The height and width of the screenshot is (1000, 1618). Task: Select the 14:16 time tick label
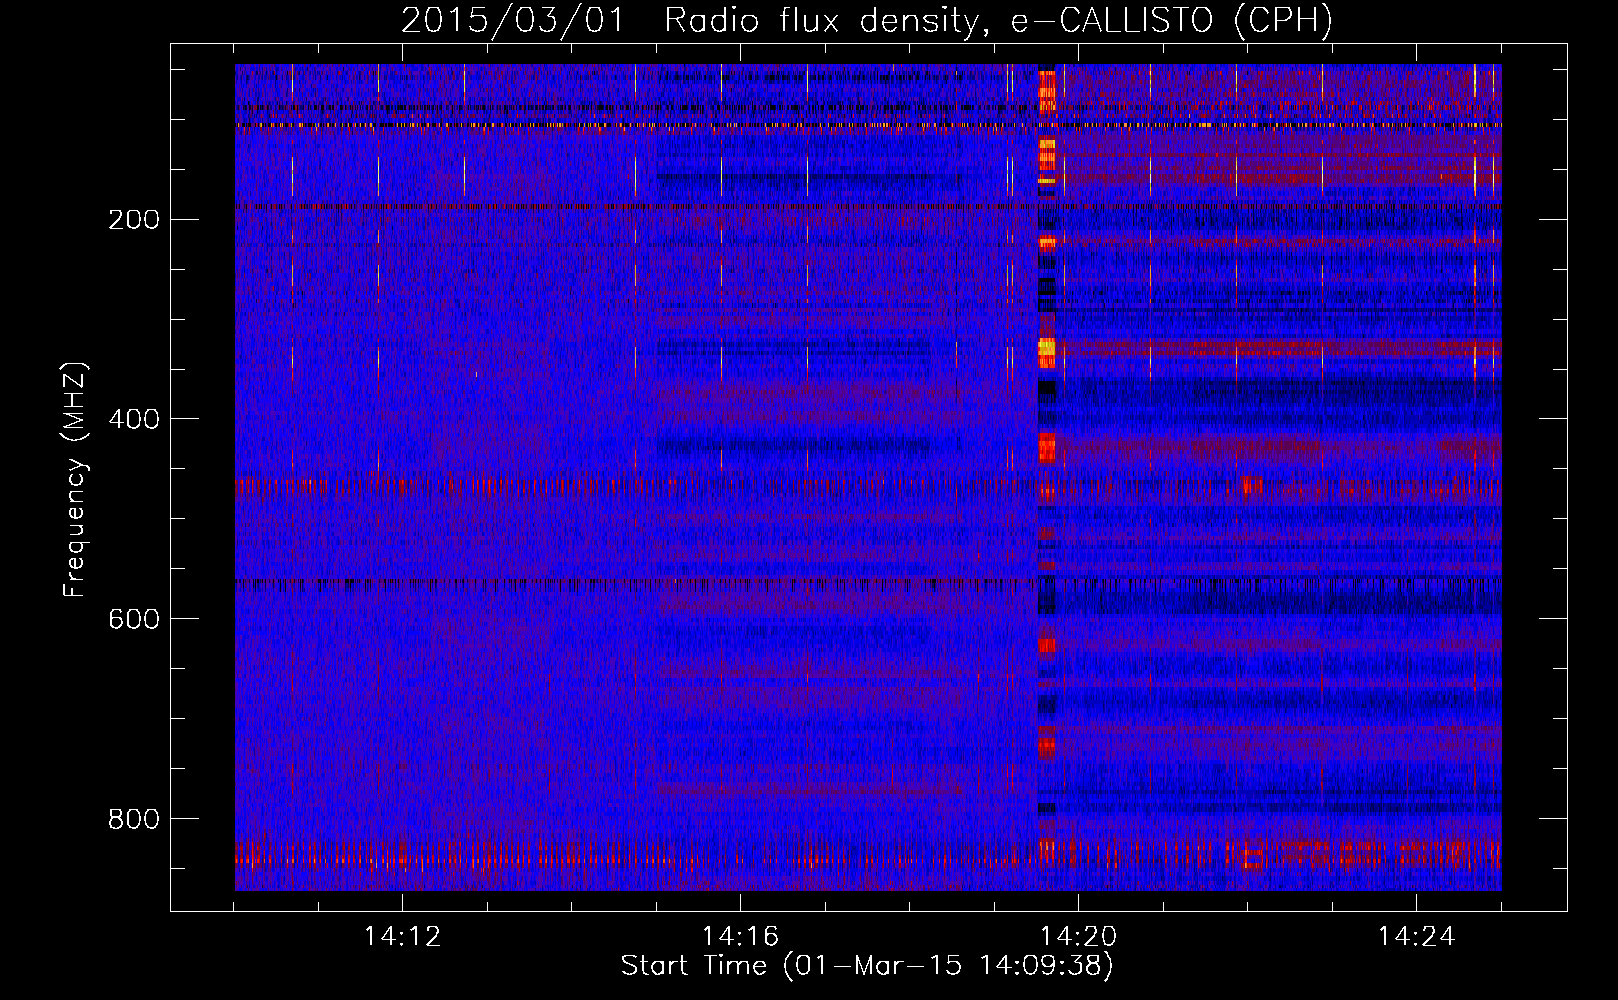pyautogui.click(x=740, y=937)
